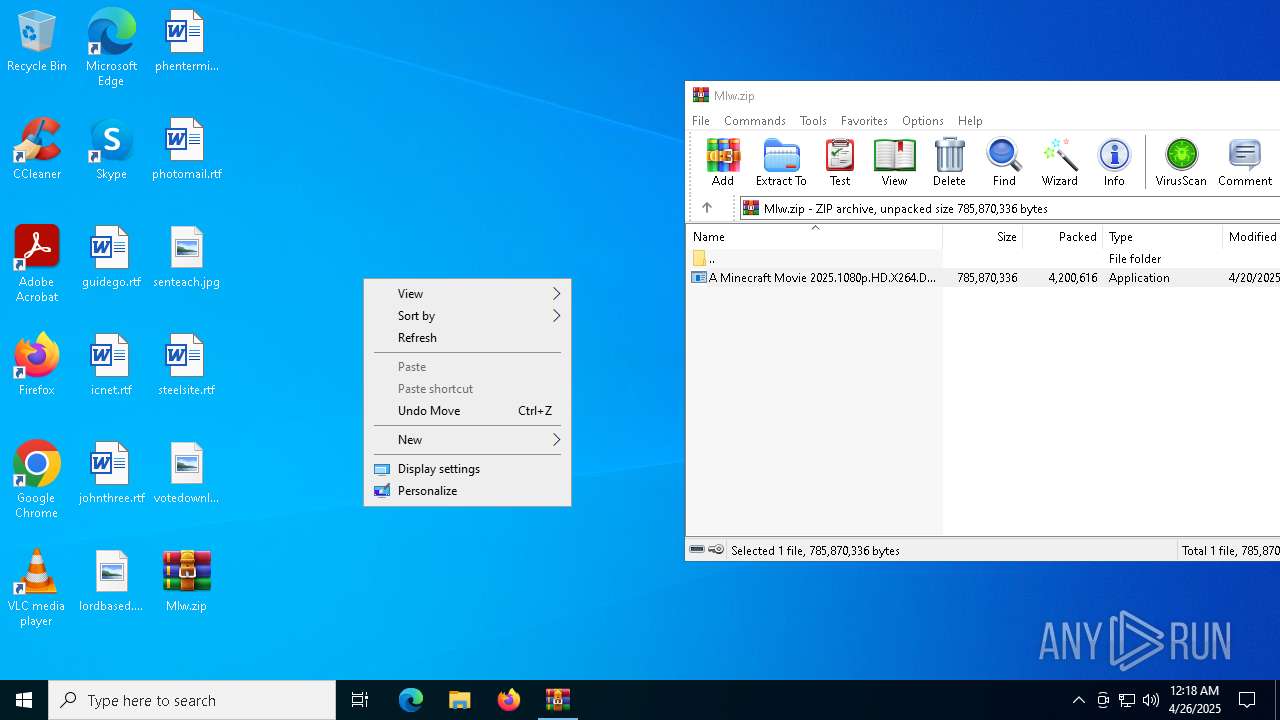
Task: Start VirusScan on the archive
Action: [x=1181, y=162]
